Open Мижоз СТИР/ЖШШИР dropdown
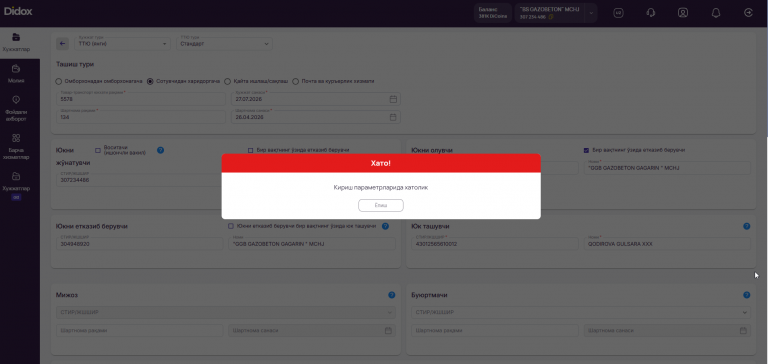768x364 pixels. [x=226, y=312]
